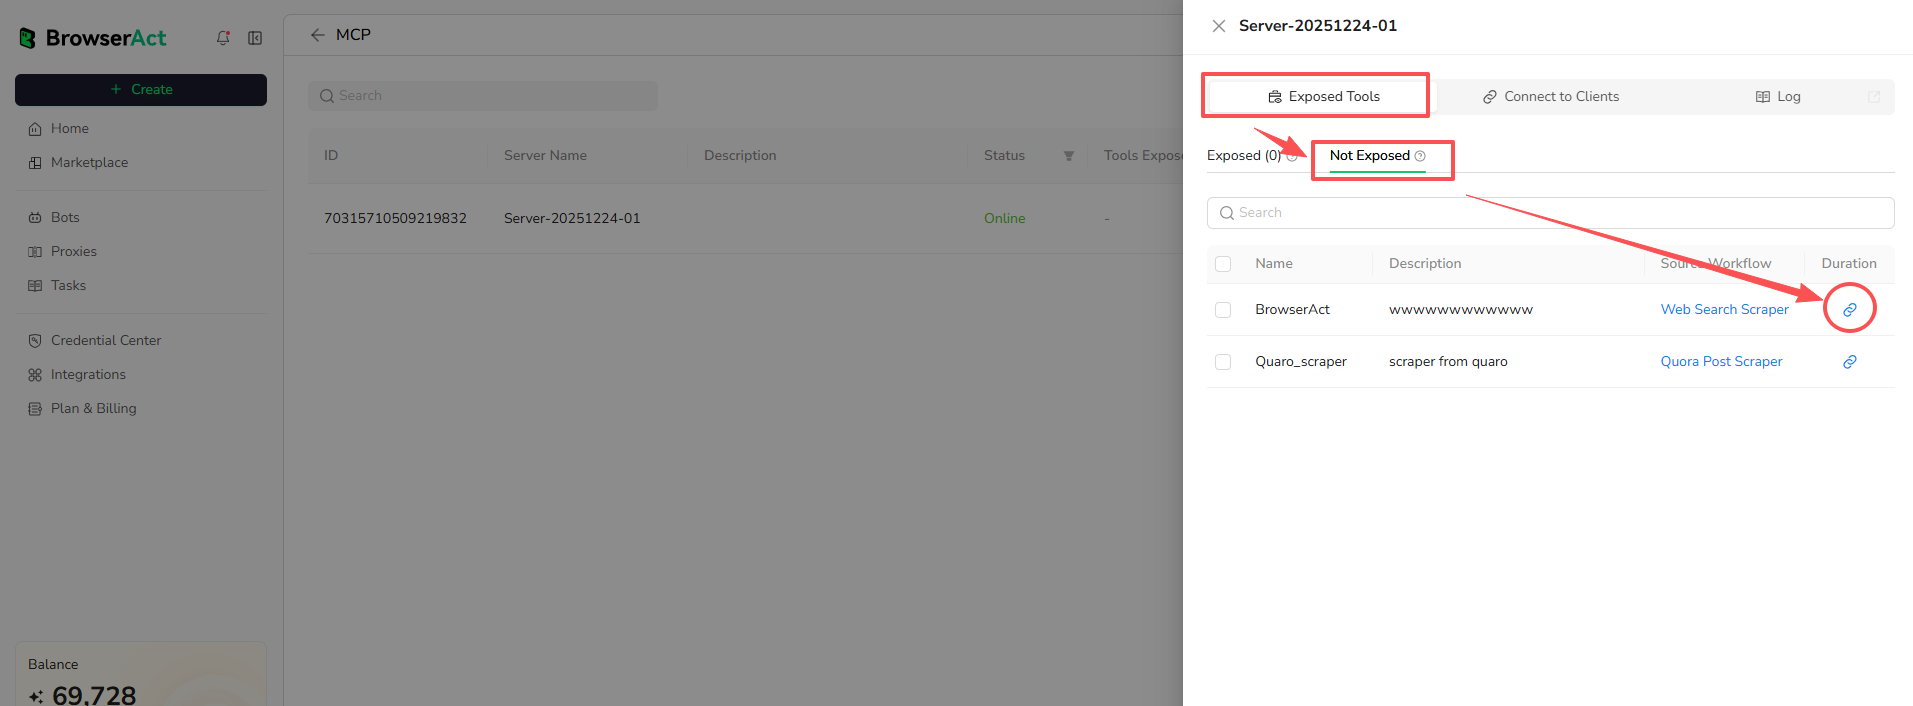Viewport: 1913px width, 706px height.
Task: Click Server-20251224-01 in the server table
Action: [572, 218]
